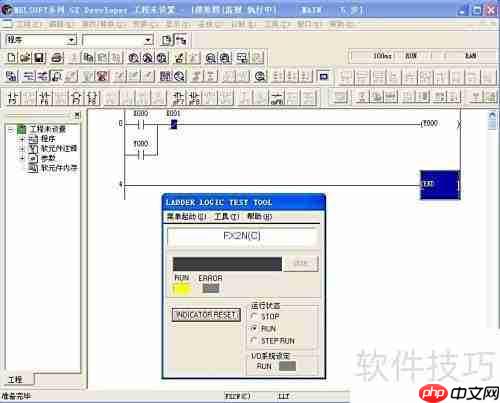Click the PLC write icon
The image size is (500, 403).
(180, 58)
